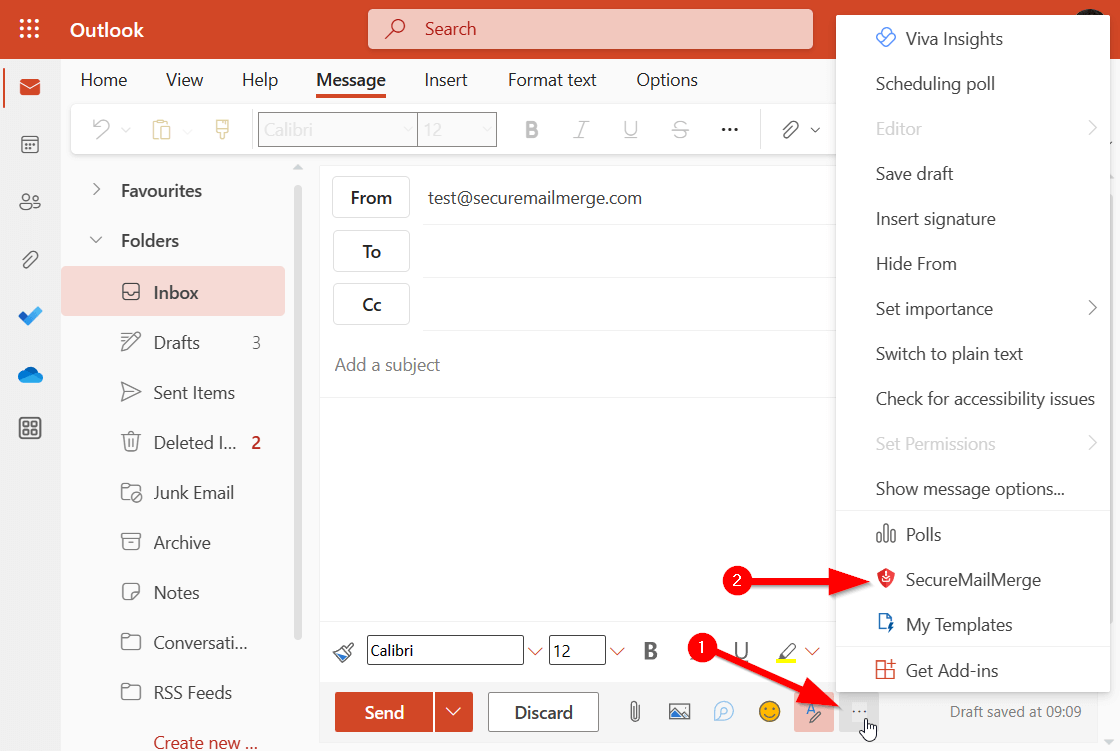Viewport: 1120px width, 751px height.
Task: Expand the Favourites section
Action: [x=96, y=190]
